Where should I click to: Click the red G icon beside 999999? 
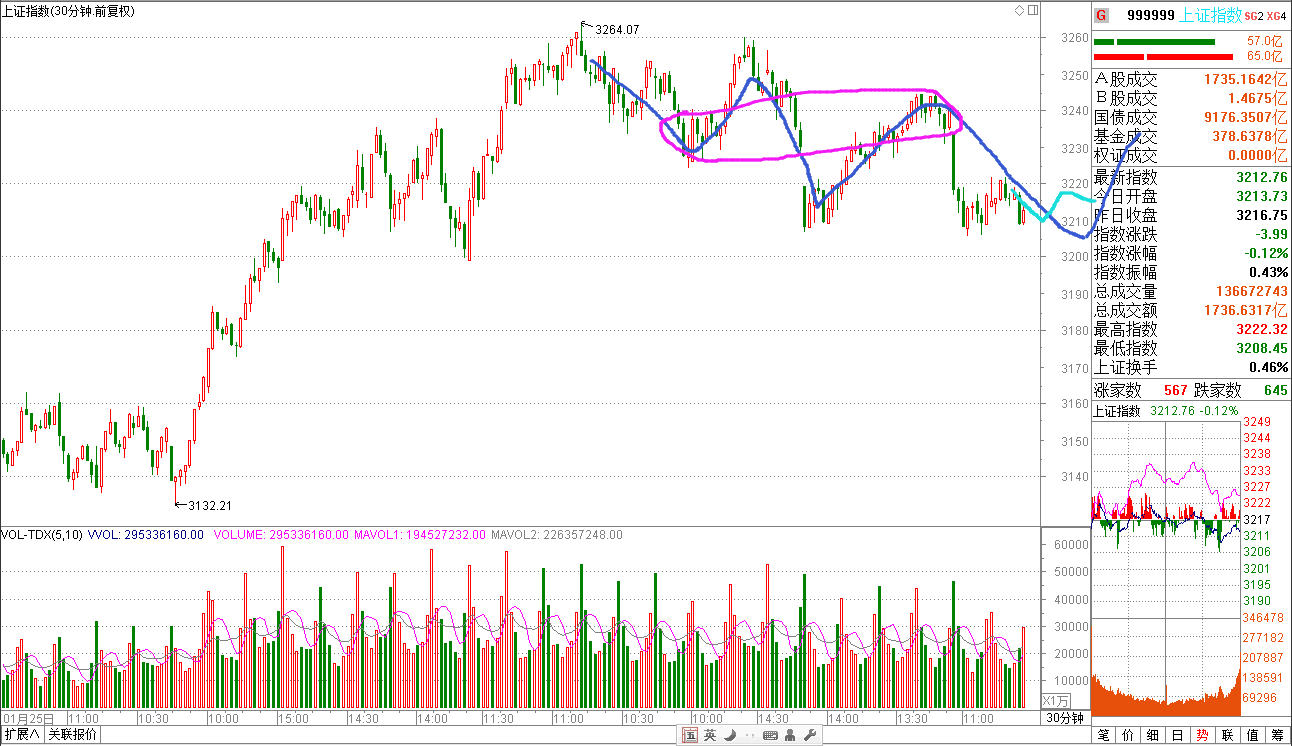tap(1101, 15)
